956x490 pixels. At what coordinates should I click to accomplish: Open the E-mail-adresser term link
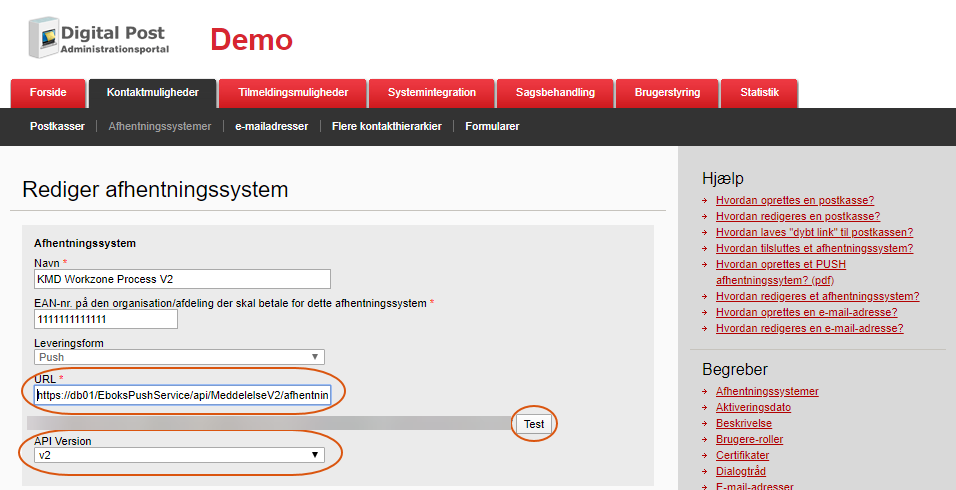[x=755, y=486]
